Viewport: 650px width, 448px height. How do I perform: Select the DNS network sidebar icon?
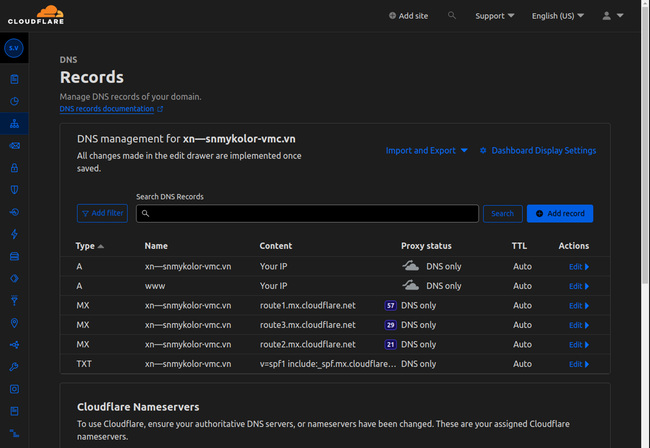14,124
